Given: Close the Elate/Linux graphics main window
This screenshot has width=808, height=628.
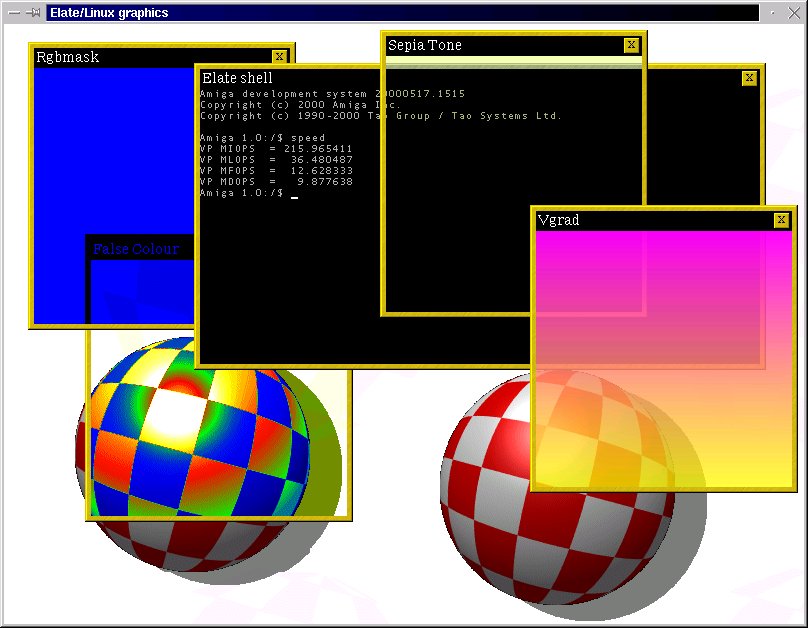Looking at the screenshot, I should coord(794,13).
